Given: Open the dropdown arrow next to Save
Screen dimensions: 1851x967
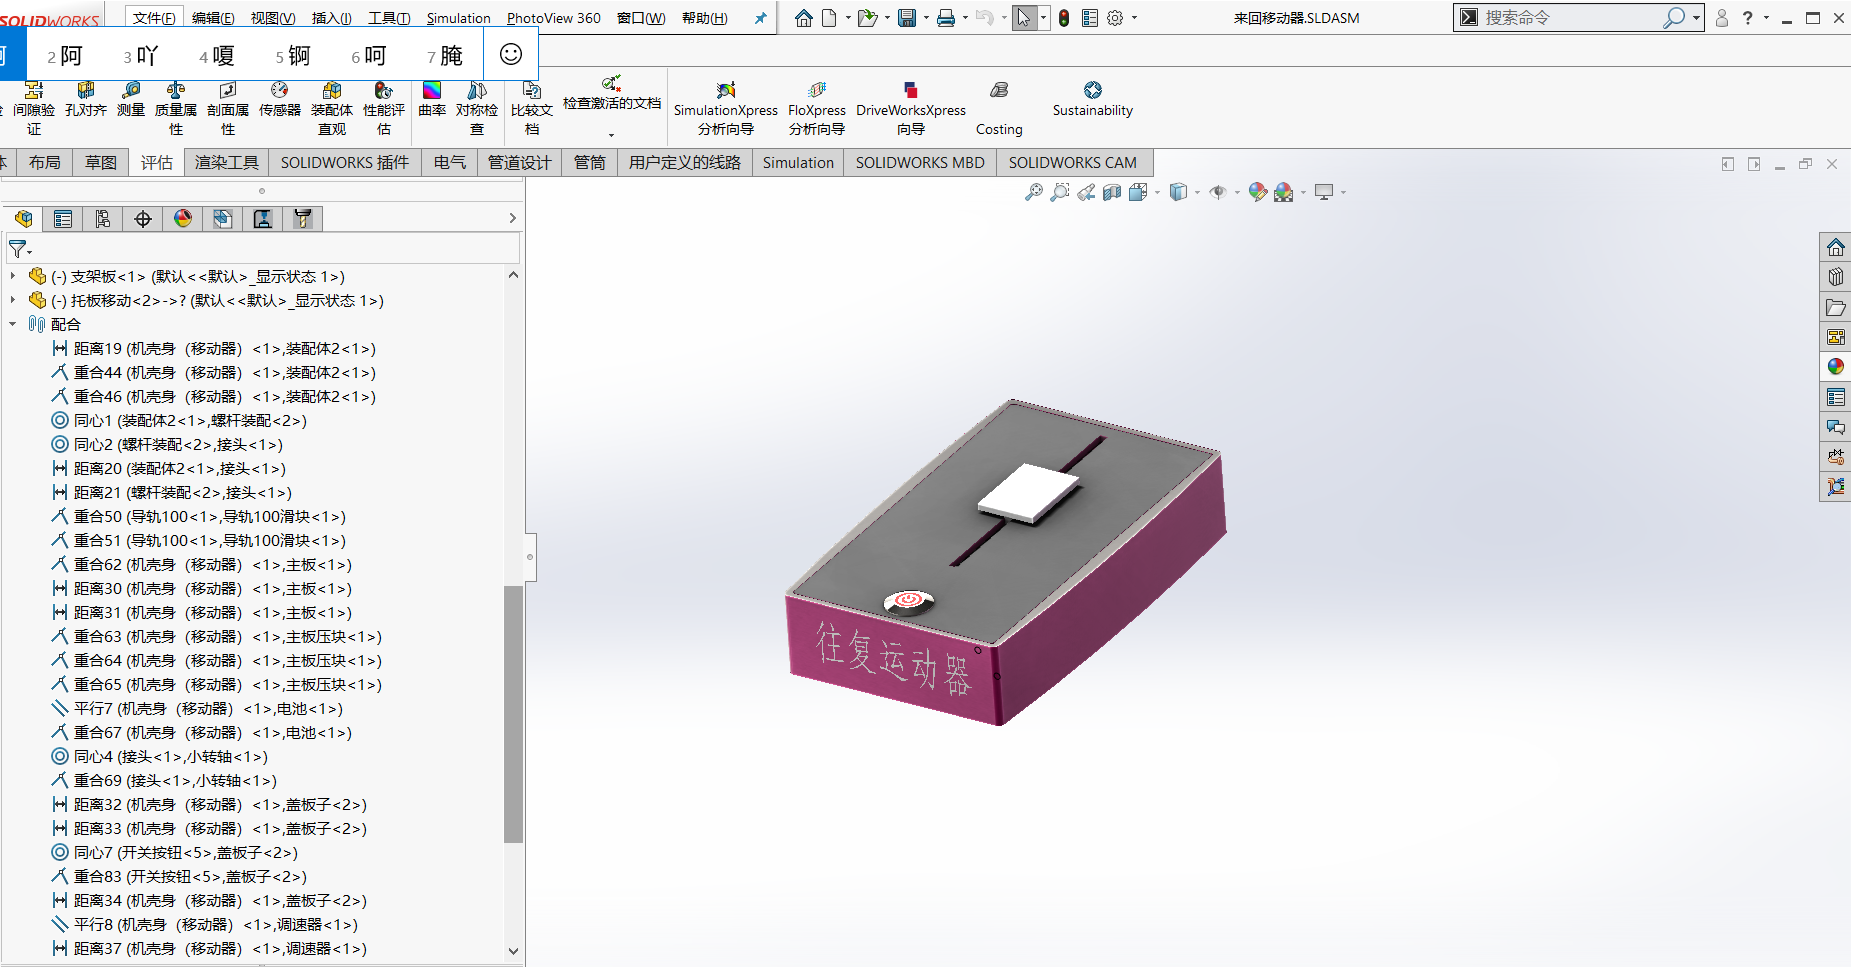Looking at the screenshot, I should click(926, 18).
